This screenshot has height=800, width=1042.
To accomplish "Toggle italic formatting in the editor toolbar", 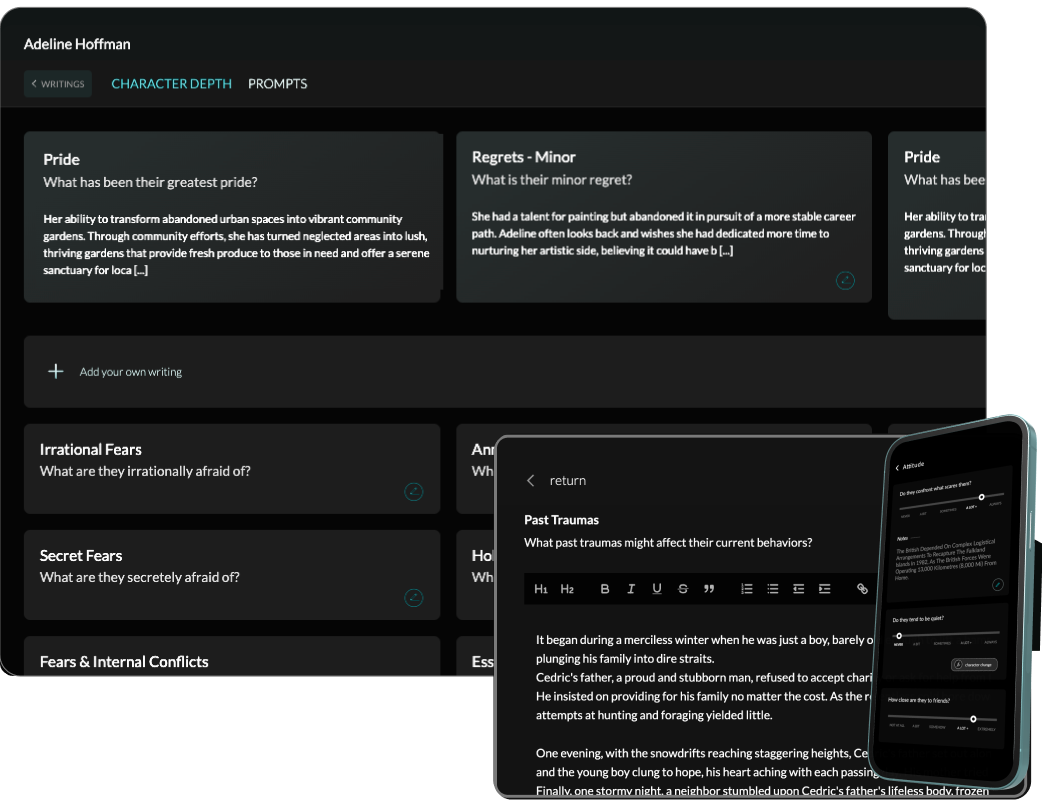I will 631,589.
